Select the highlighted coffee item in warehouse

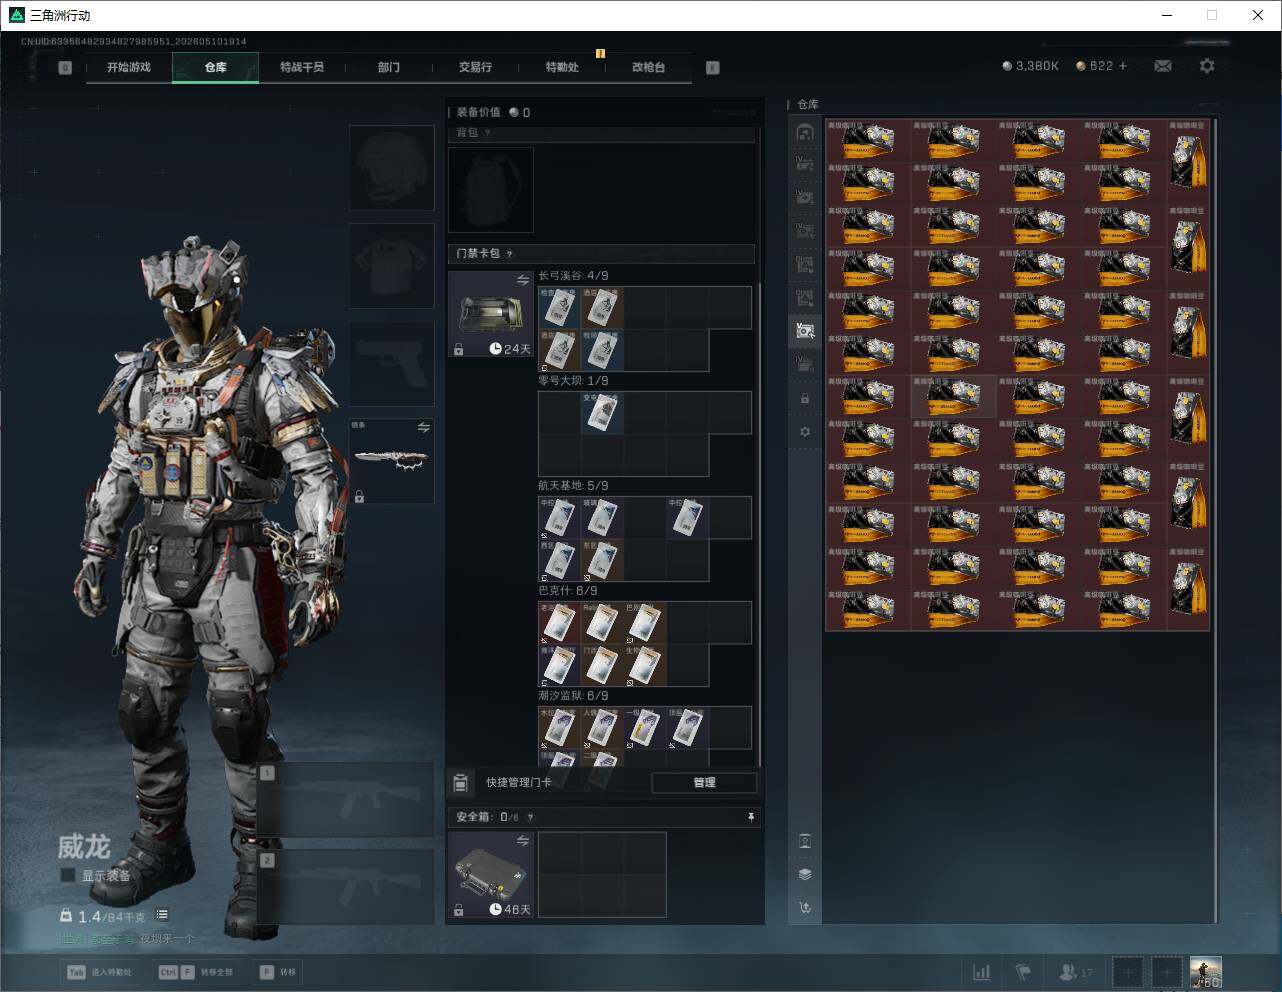(953, 397)
